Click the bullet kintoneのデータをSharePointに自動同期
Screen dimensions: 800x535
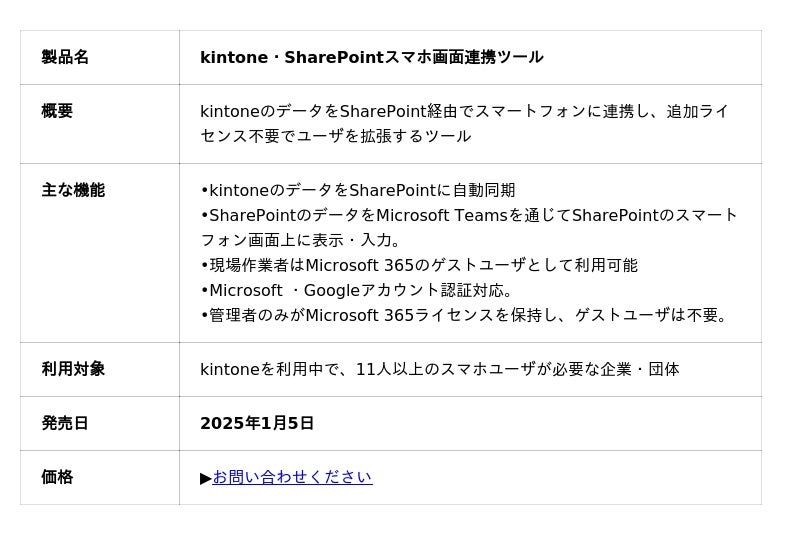358,191
